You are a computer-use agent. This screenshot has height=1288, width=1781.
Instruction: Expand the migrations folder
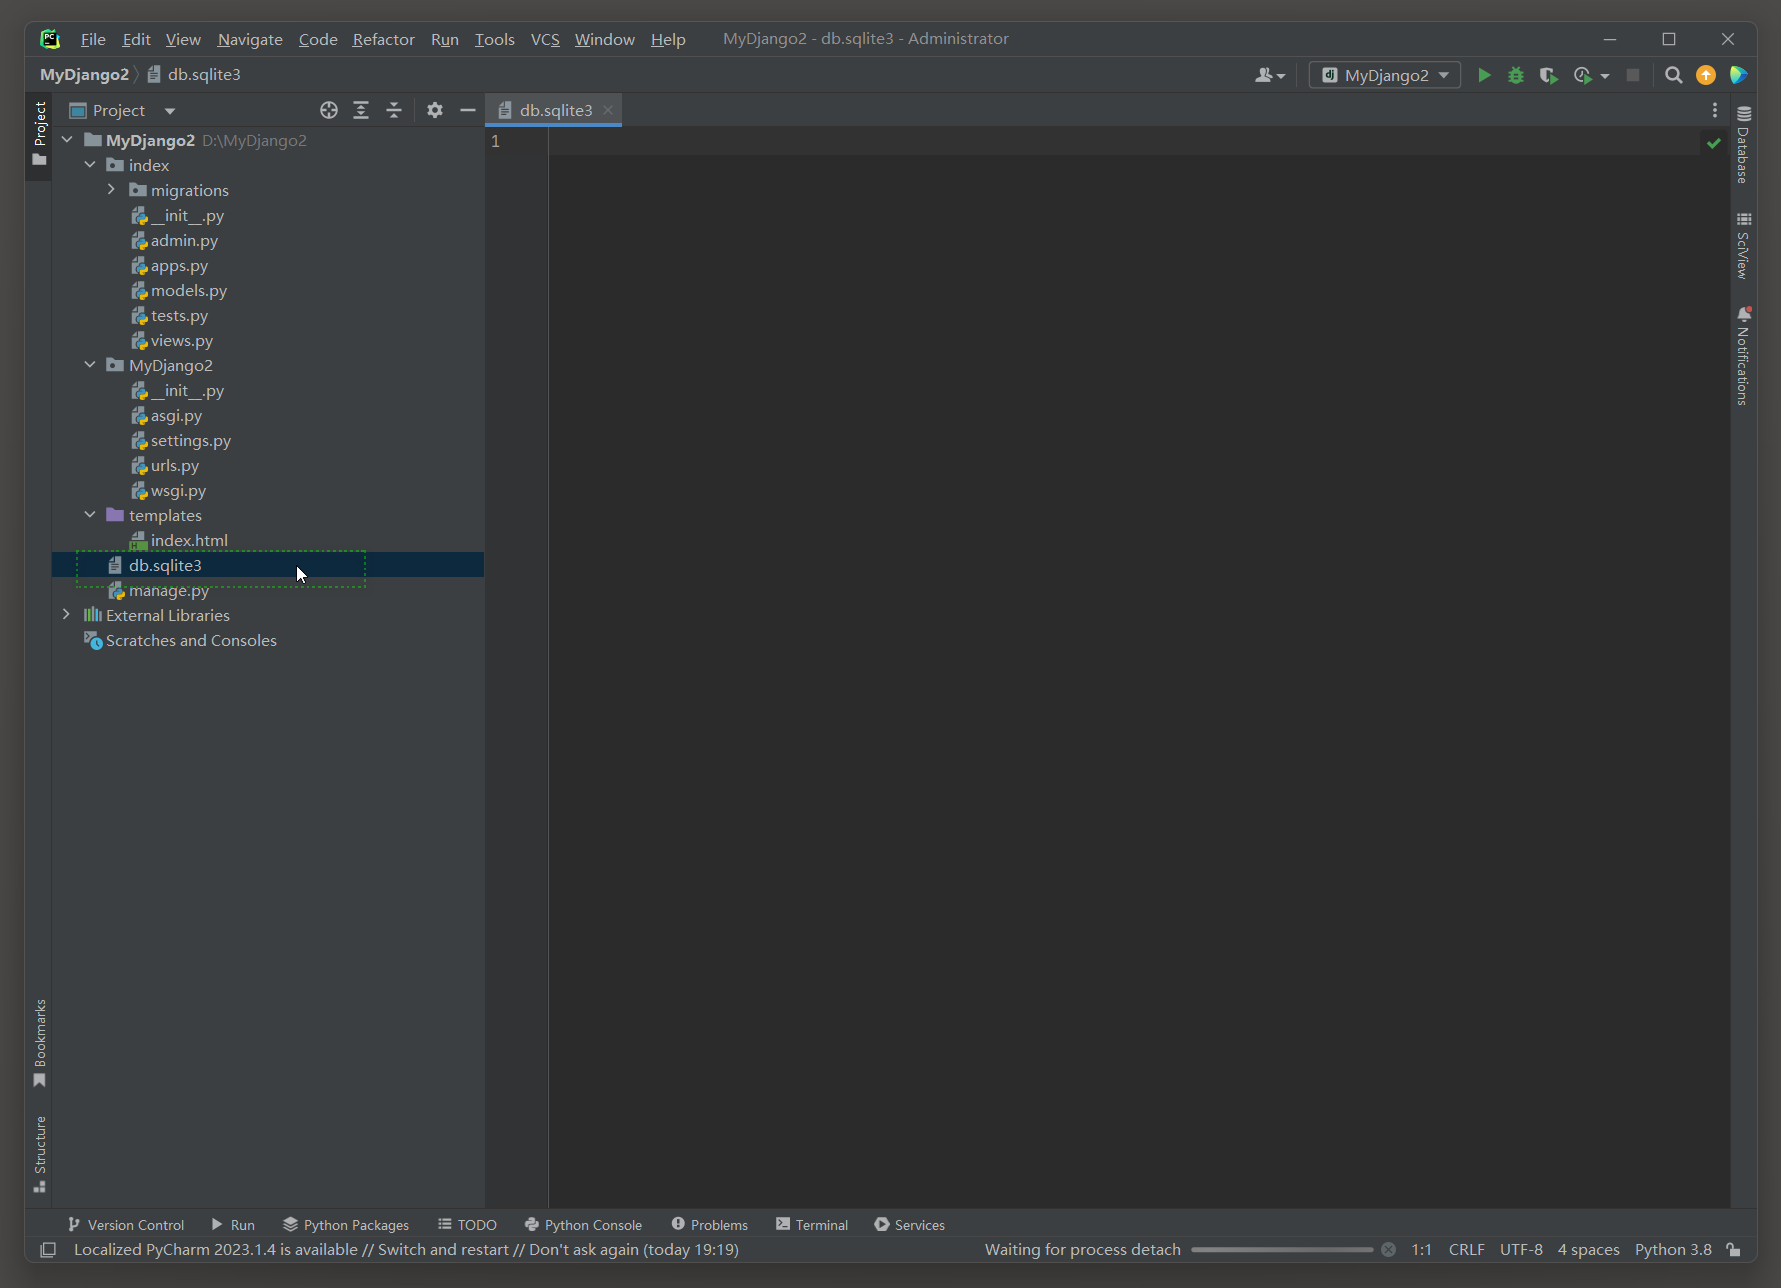111,190
